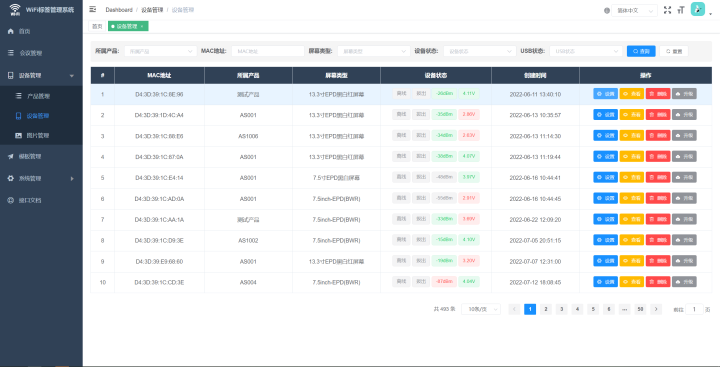Screen dimensions: 720x367
Task: Click the pagination ellipsis button
Action: (624, 309)
